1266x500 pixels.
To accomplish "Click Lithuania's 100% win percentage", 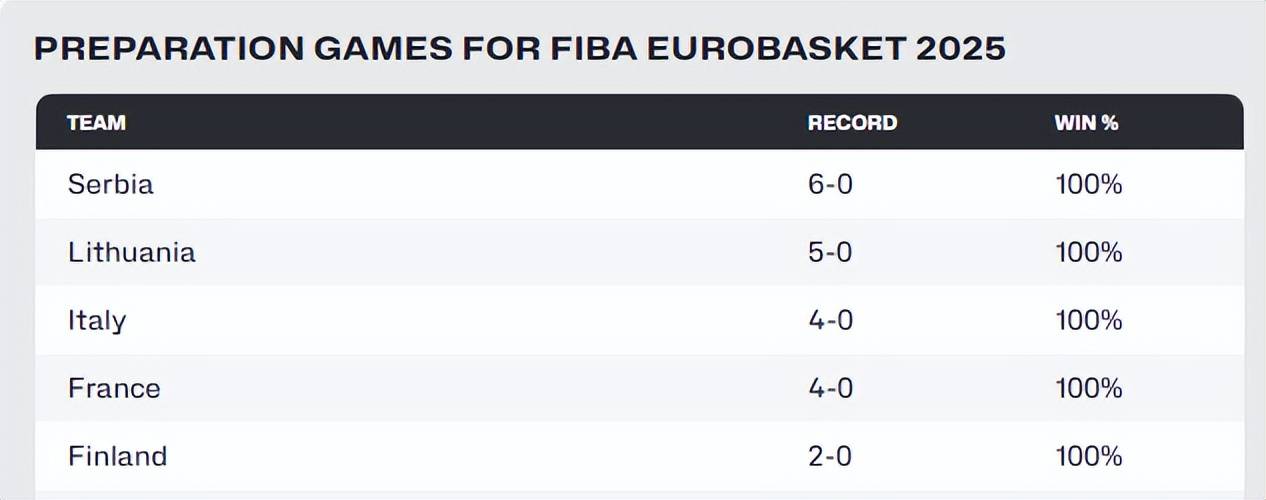I will (x=1089, y=253).
